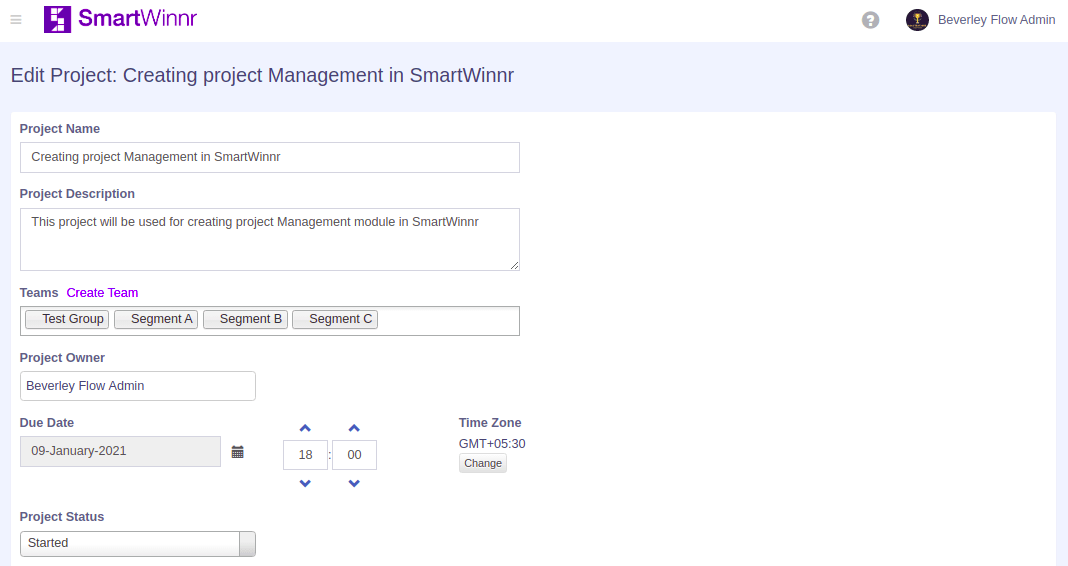Decrease the minutes with down arrow

click(354, 484)
